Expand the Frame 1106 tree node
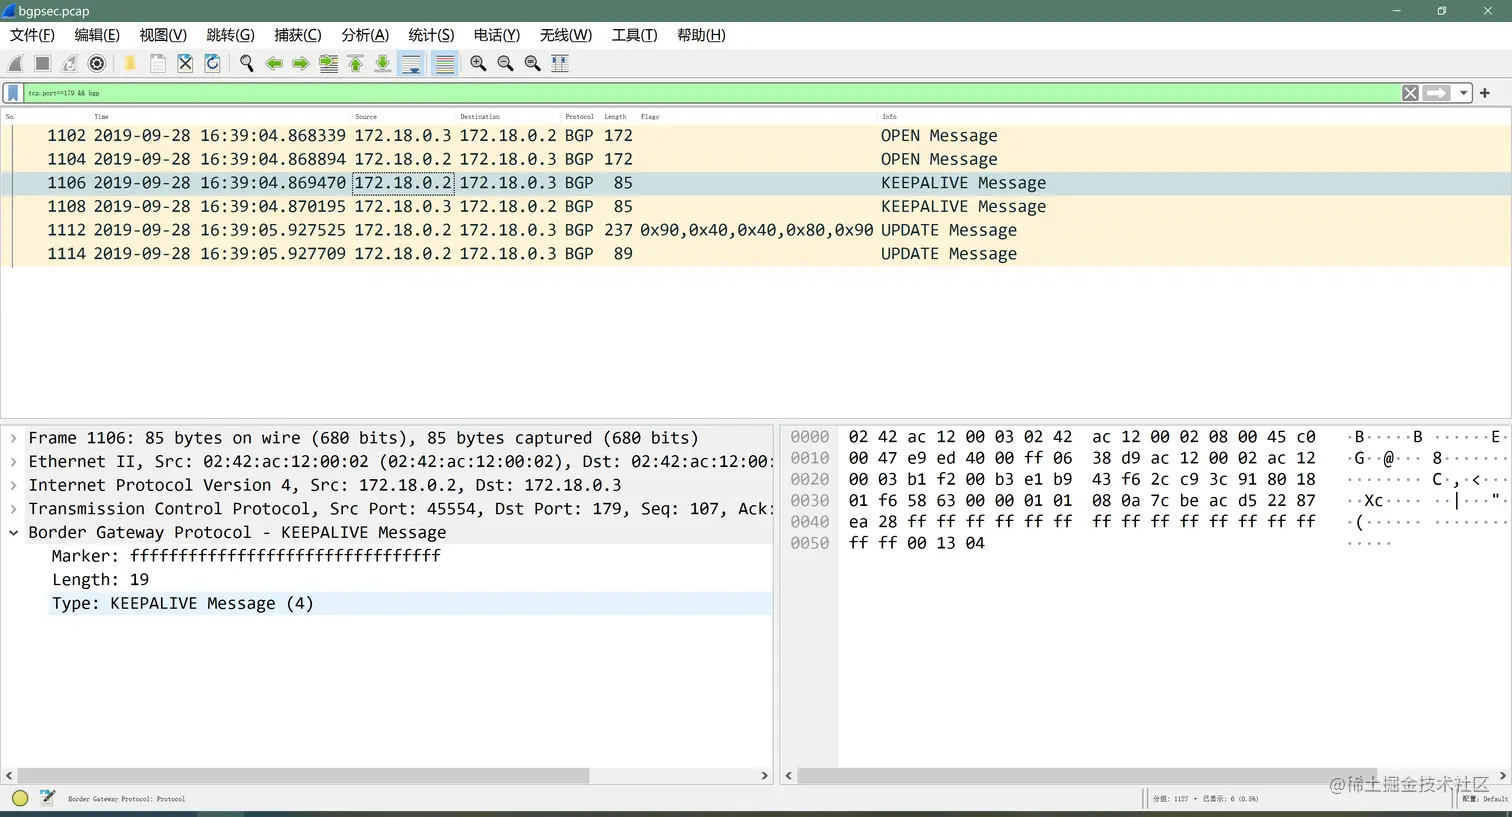Viewport: 1512px width, 817px height. click(13, 438)
